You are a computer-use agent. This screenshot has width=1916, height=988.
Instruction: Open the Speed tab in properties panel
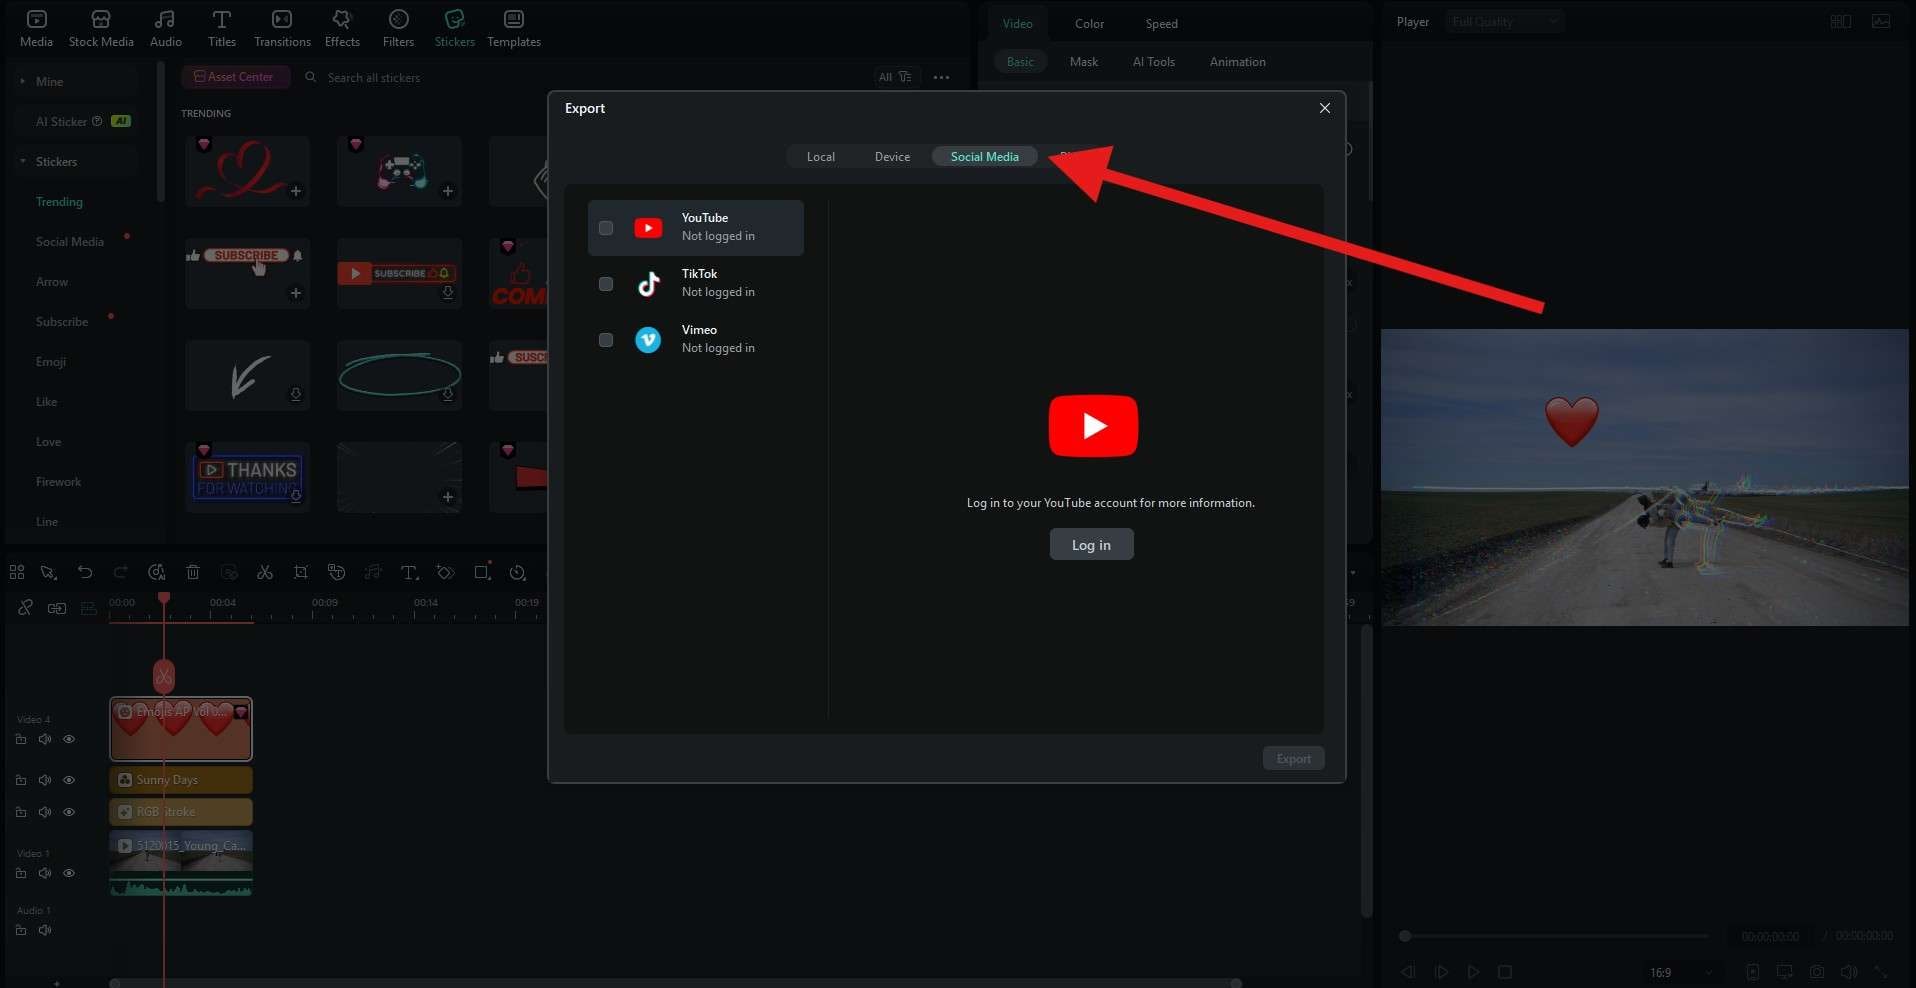(1161, 23)
